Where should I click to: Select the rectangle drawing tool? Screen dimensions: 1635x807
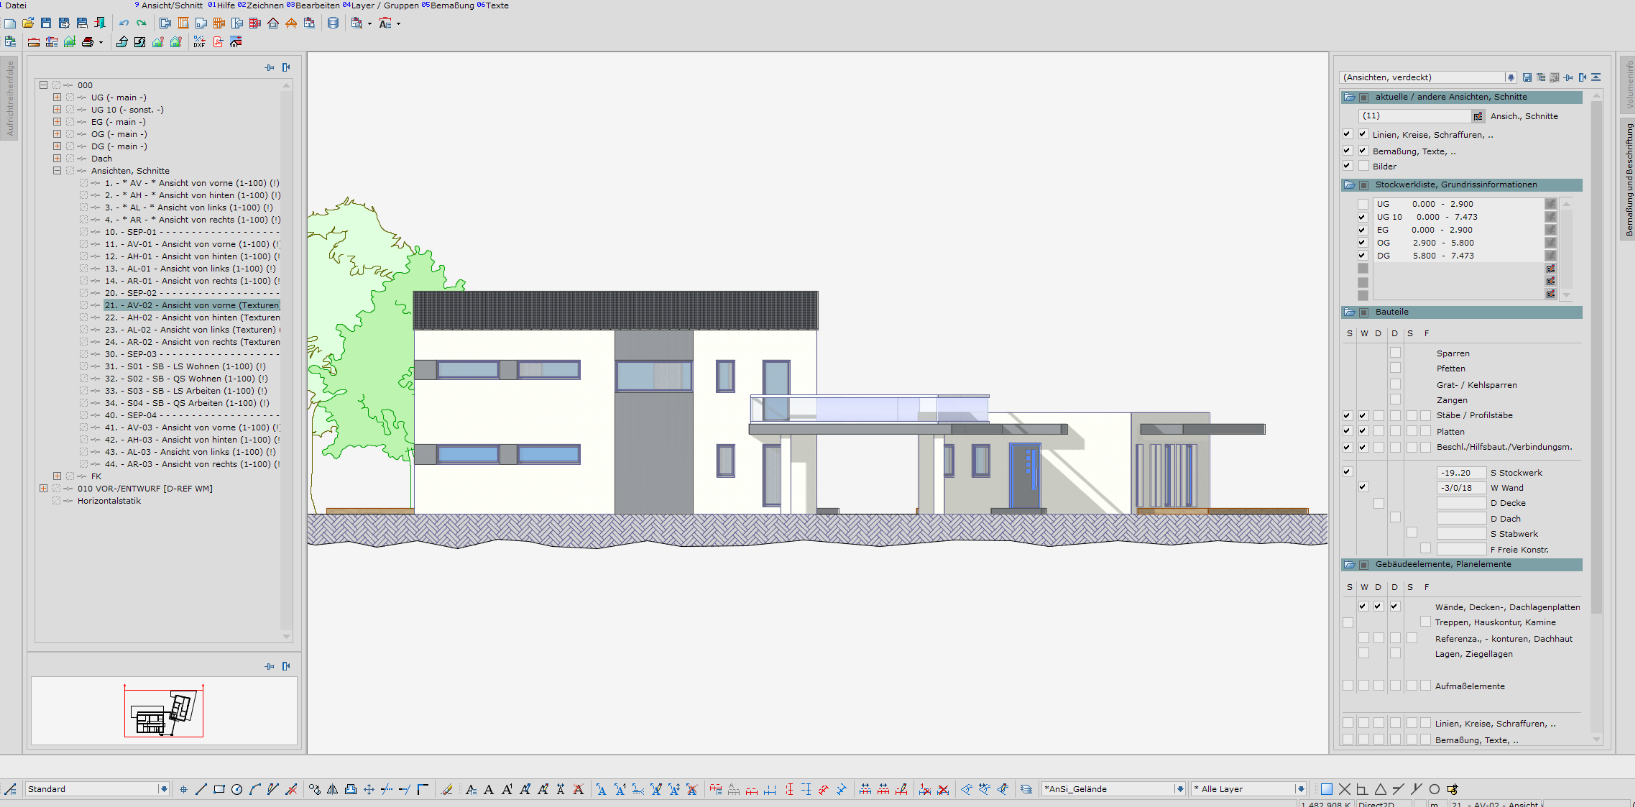(219, 789)
